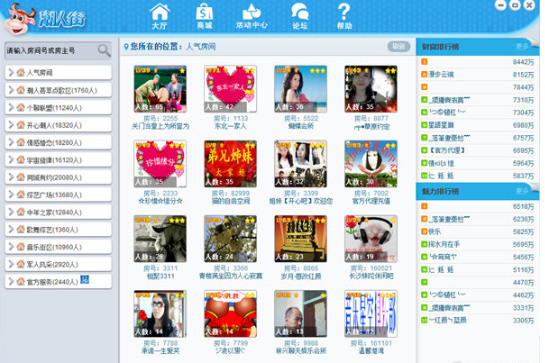Open room 160521 cat with headphones thumbnail
The height and width of the screenshot is (363, 545).
(x=371, y=239)
